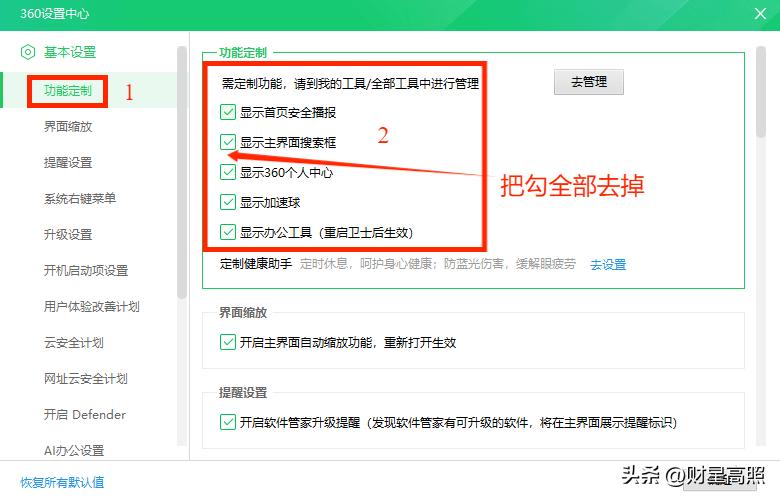Toggle 开启软件管家升级提醒 checkbox
This screenshot has height=500, width=780.
point(228,422)
